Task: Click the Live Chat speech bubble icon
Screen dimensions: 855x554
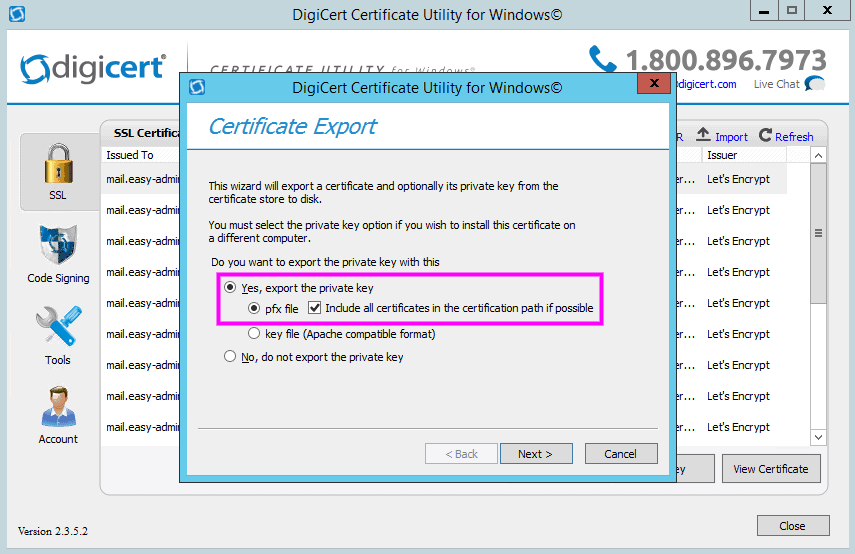Action: tap(815, 83)
